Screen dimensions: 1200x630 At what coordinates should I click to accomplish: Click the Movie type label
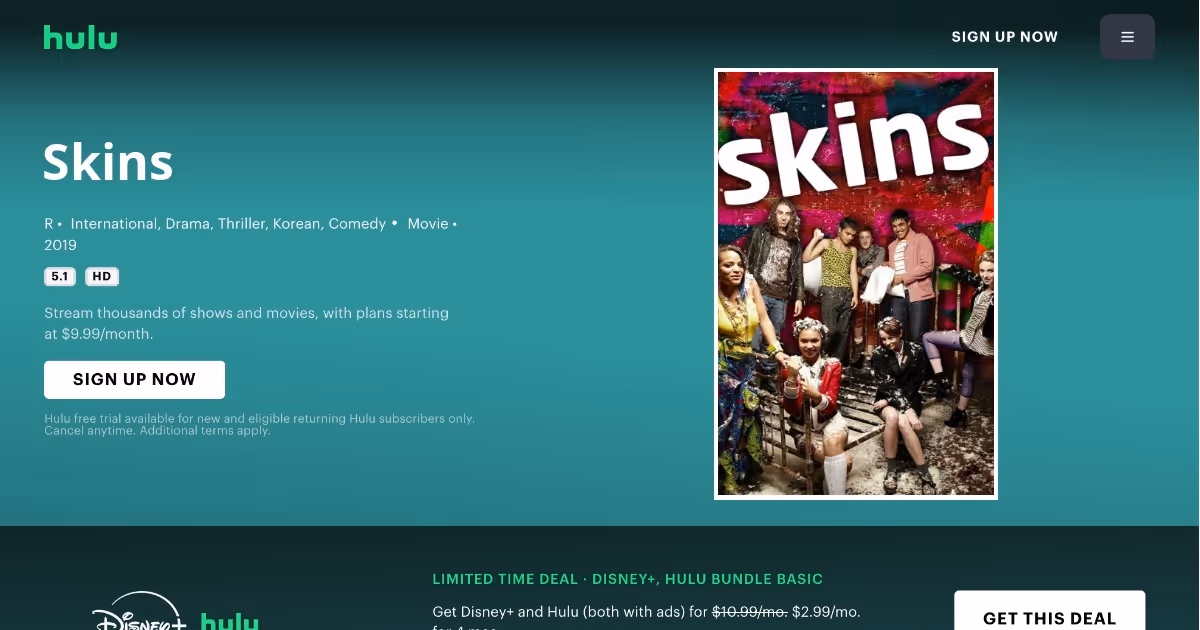click(x=428, y=224)
